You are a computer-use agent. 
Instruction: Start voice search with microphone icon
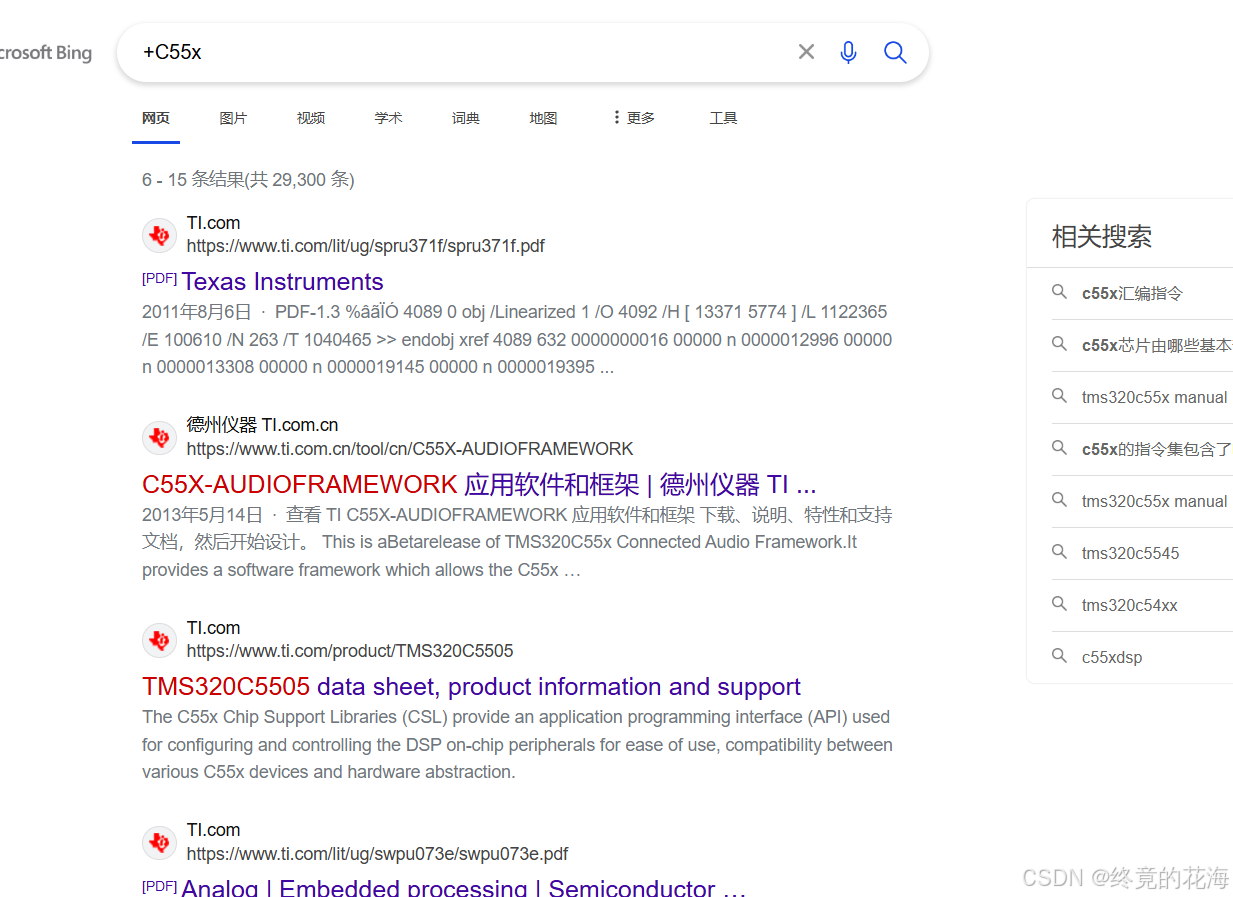pyautogui.click(x=848, y=52)
